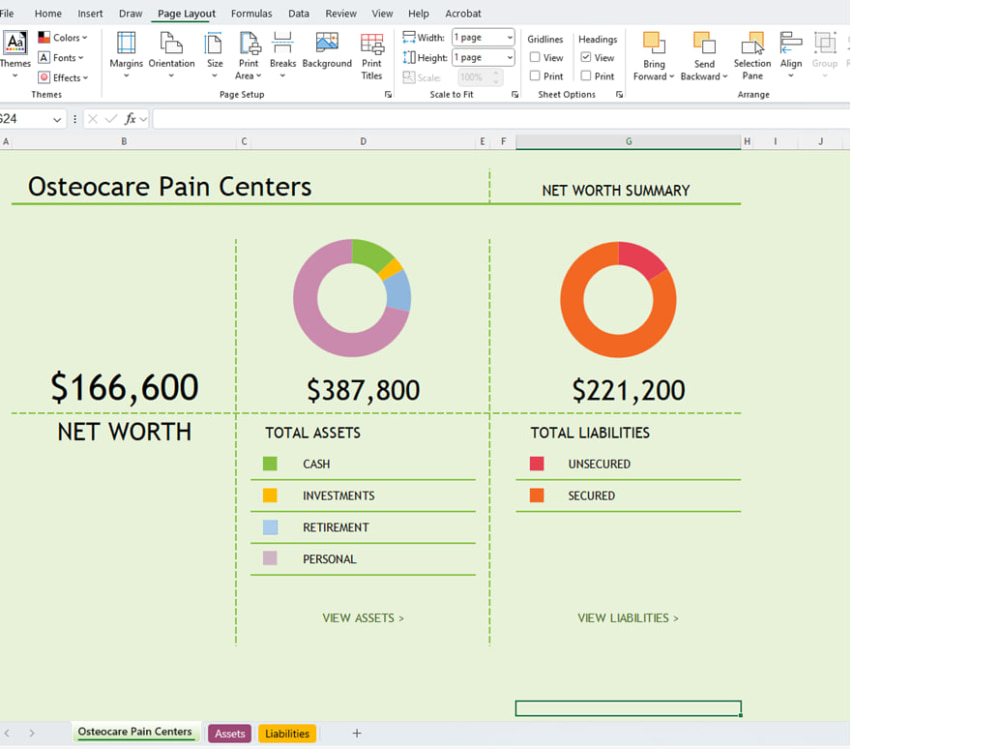Click the yellow INVESTMENTS legend swatch
Viewport: 1000px width, 750px height.
(x=270, y=496)
